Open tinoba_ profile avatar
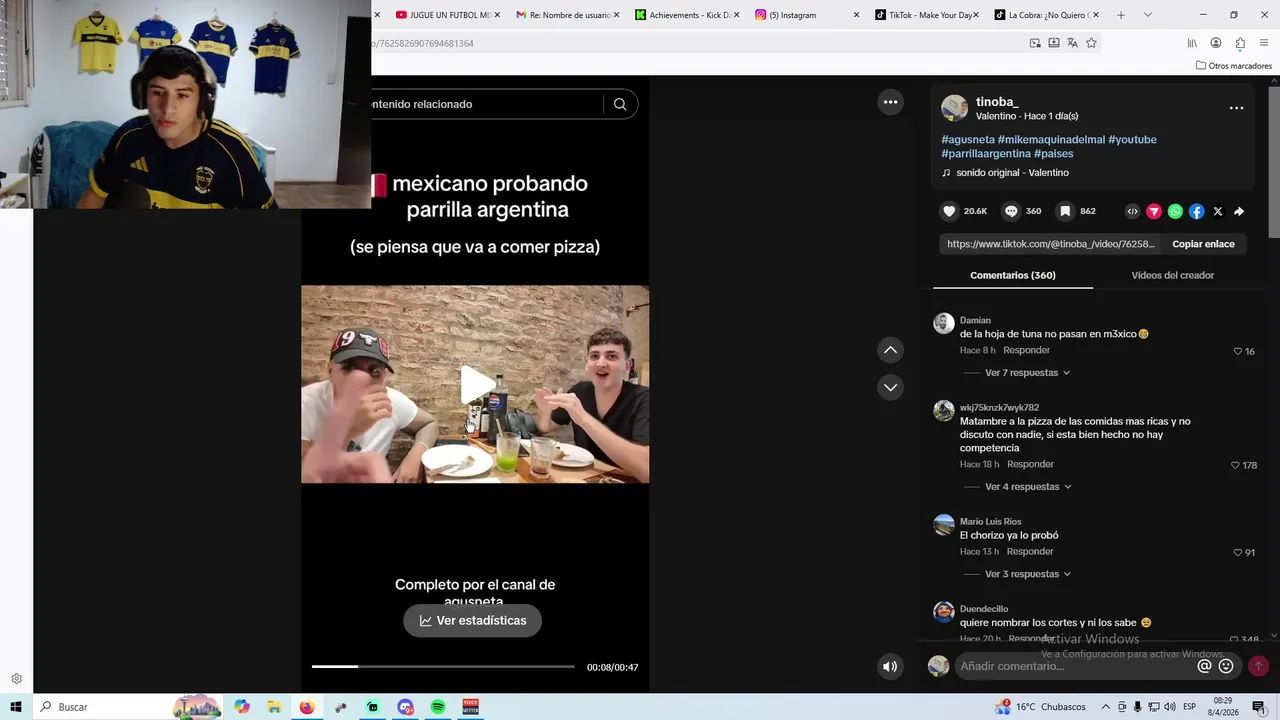Screen dimensions: 1280x720 coord(954,108)
